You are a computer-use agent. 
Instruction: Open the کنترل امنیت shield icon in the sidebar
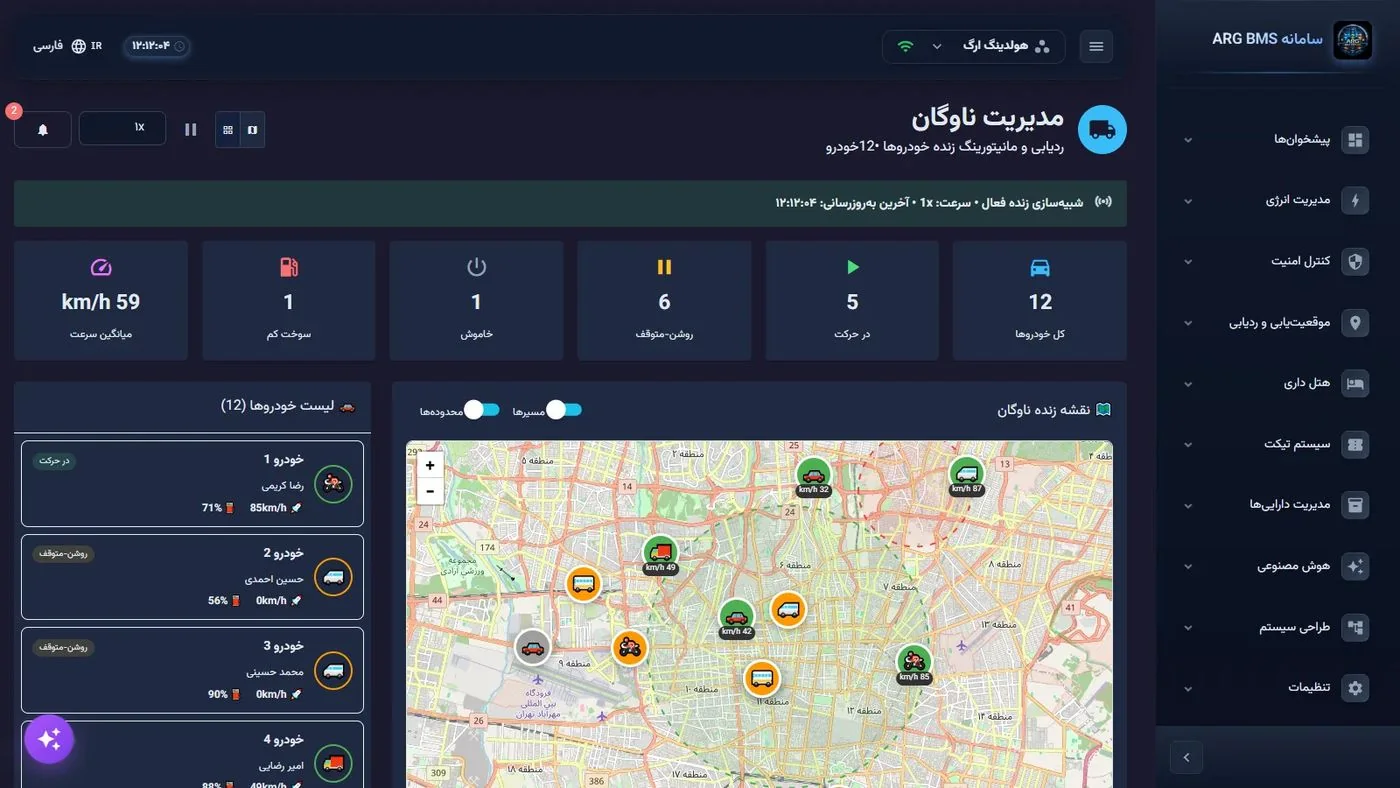click(x=1355, y=262)
